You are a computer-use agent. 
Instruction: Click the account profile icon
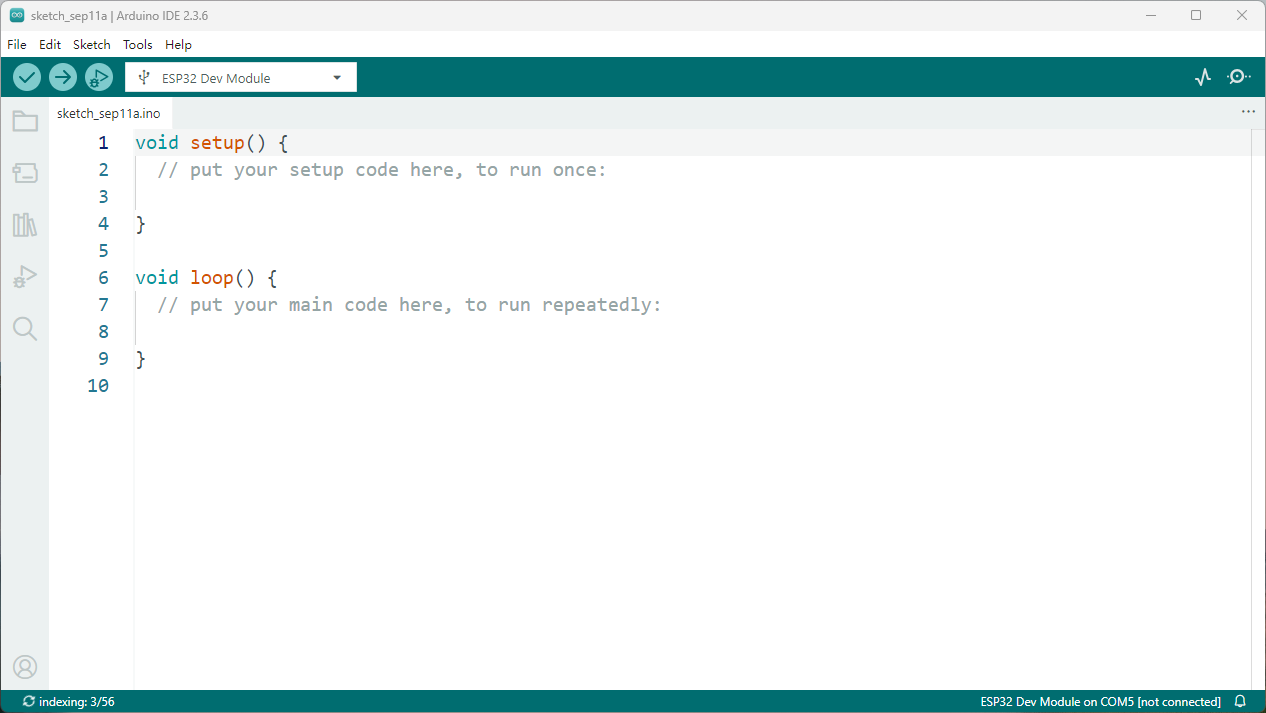(25, 667)
